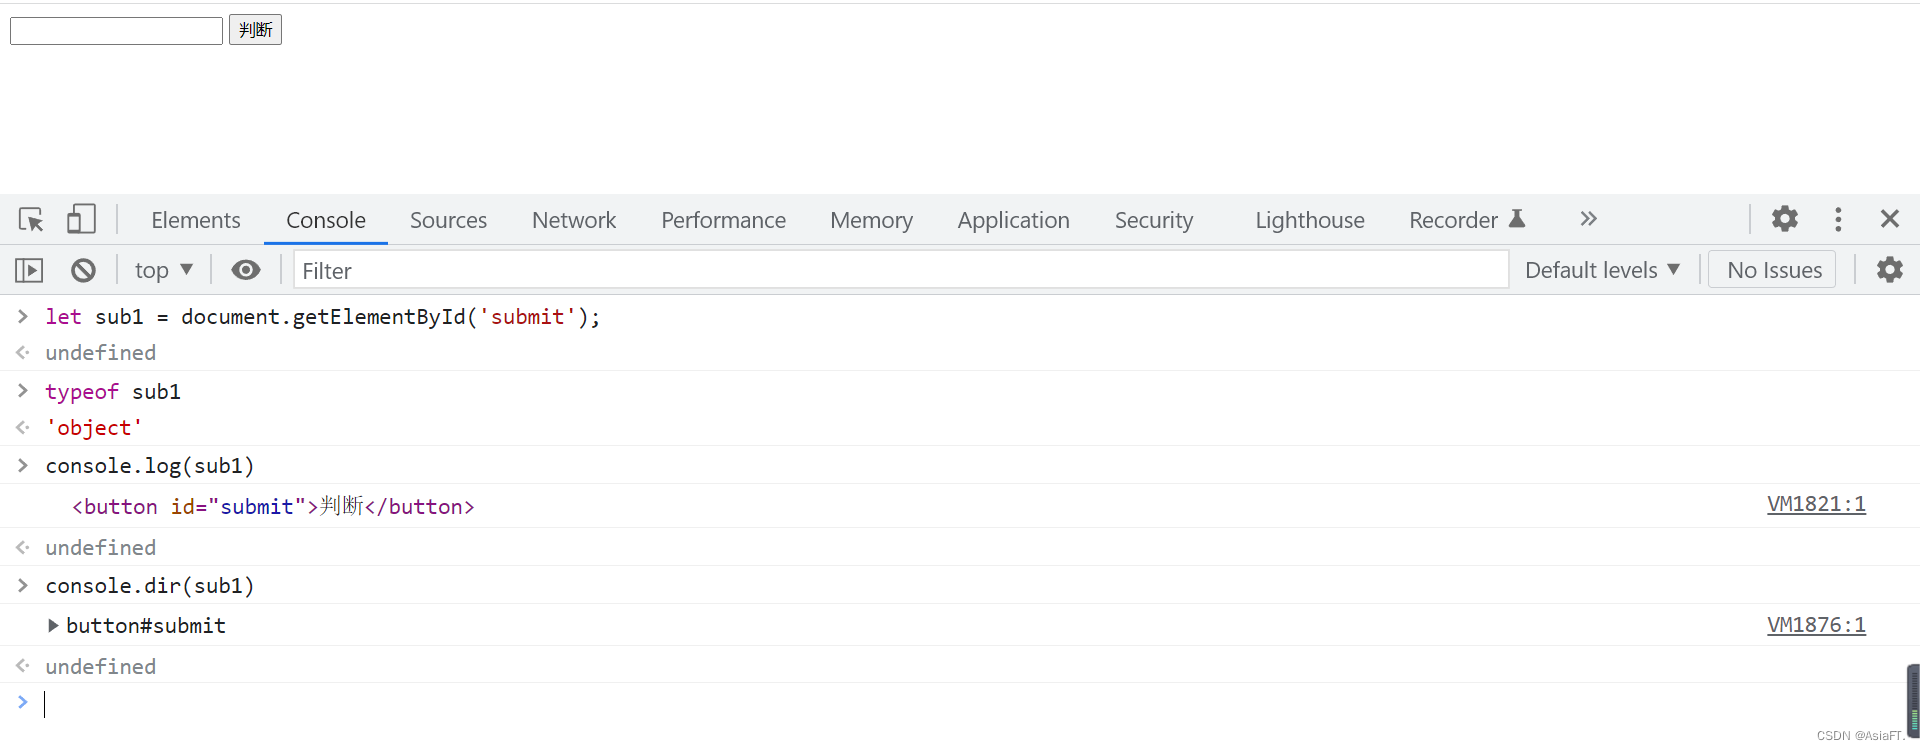Open the VM1821:1 source link
1920x750 pixels.
pyautogui.click(x=1816, y=504)
